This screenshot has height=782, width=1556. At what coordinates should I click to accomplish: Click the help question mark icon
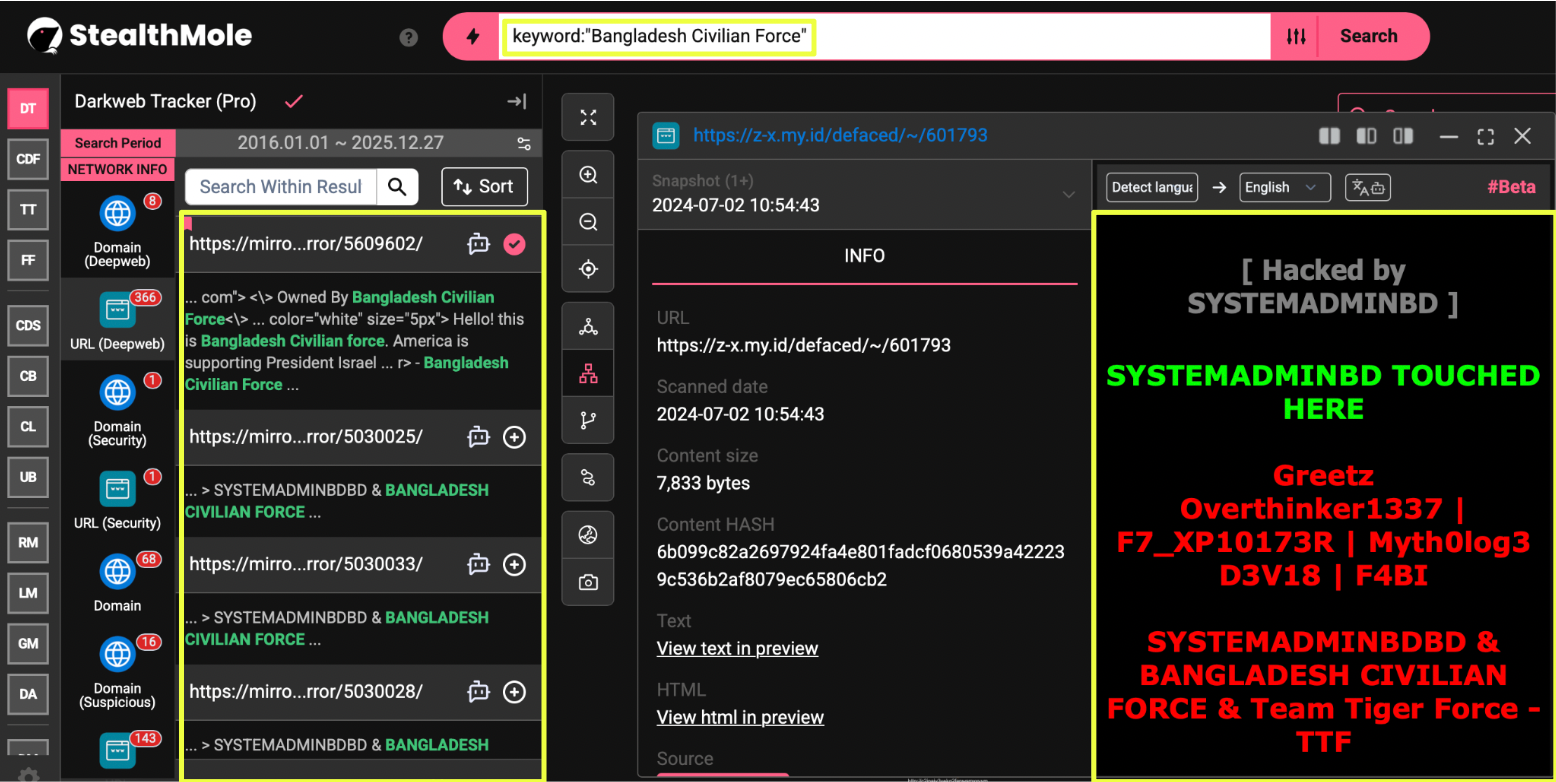(408, 38)
